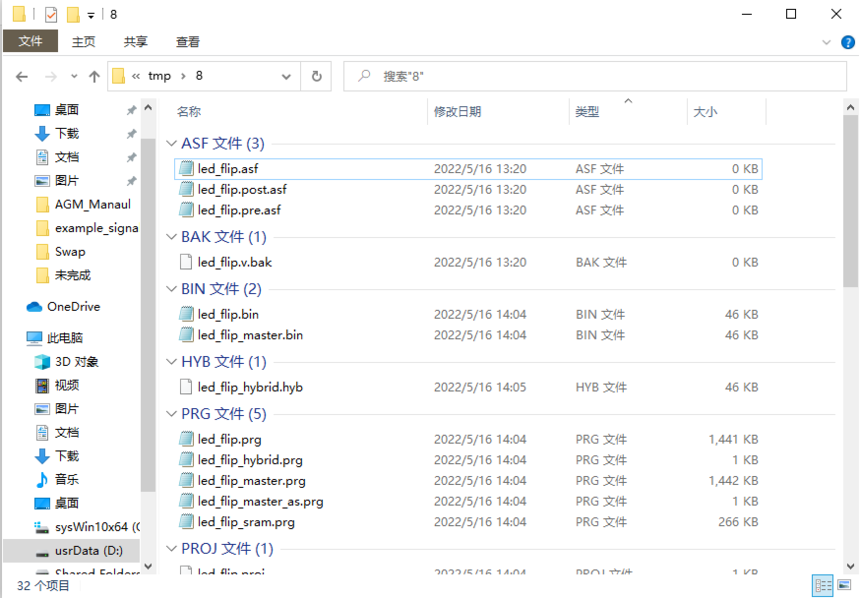Open the 视频 library folder
The image size is (860, 598).
[x=66, y=385]
